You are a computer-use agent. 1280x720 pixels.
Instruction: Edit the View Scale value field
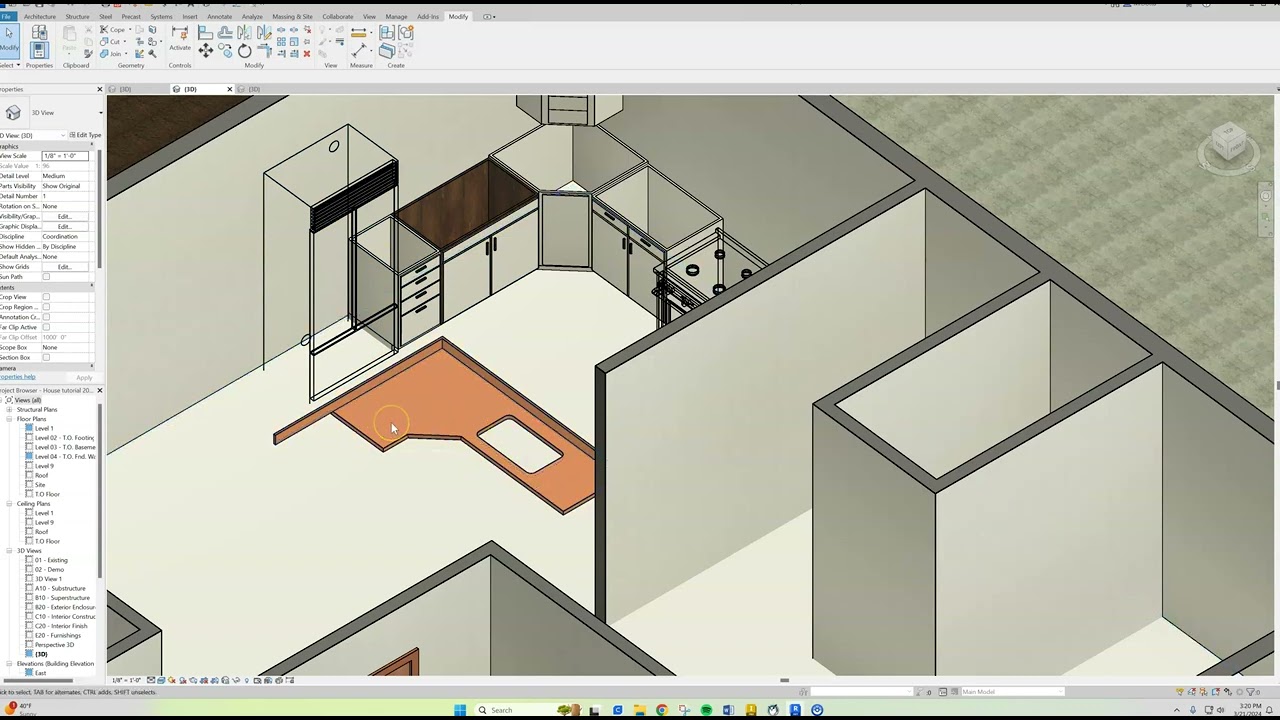65,156
